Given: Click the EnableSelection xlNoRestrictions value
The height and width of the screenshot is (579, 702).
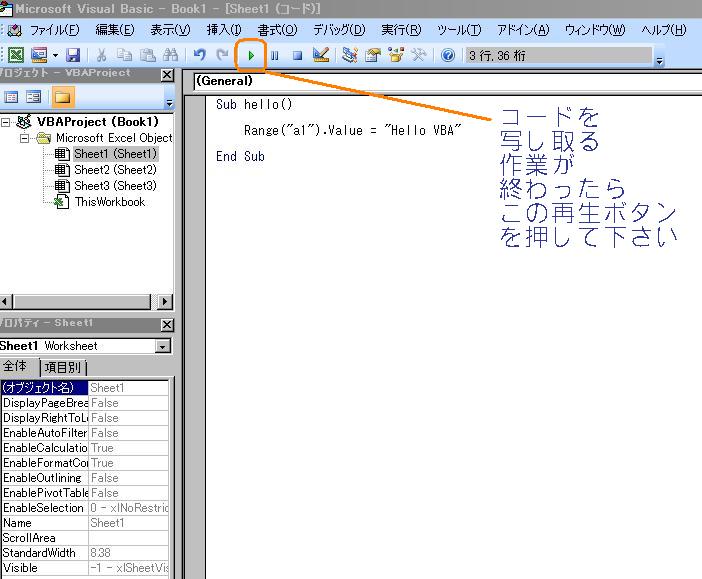Looking at the screenshot, I should coord(128,508).
